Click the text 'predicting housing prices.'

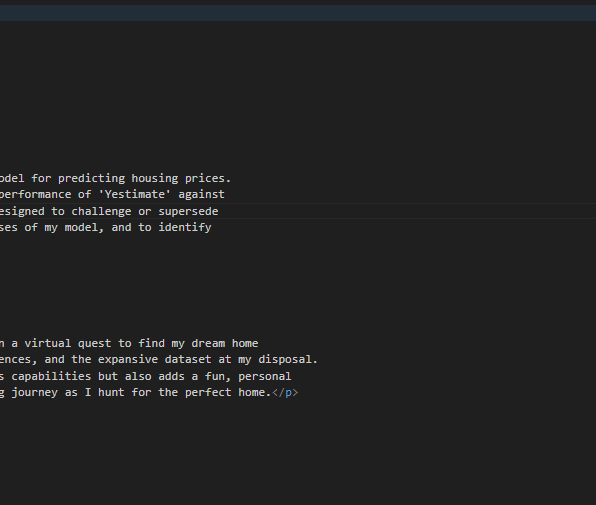[144, 178]
